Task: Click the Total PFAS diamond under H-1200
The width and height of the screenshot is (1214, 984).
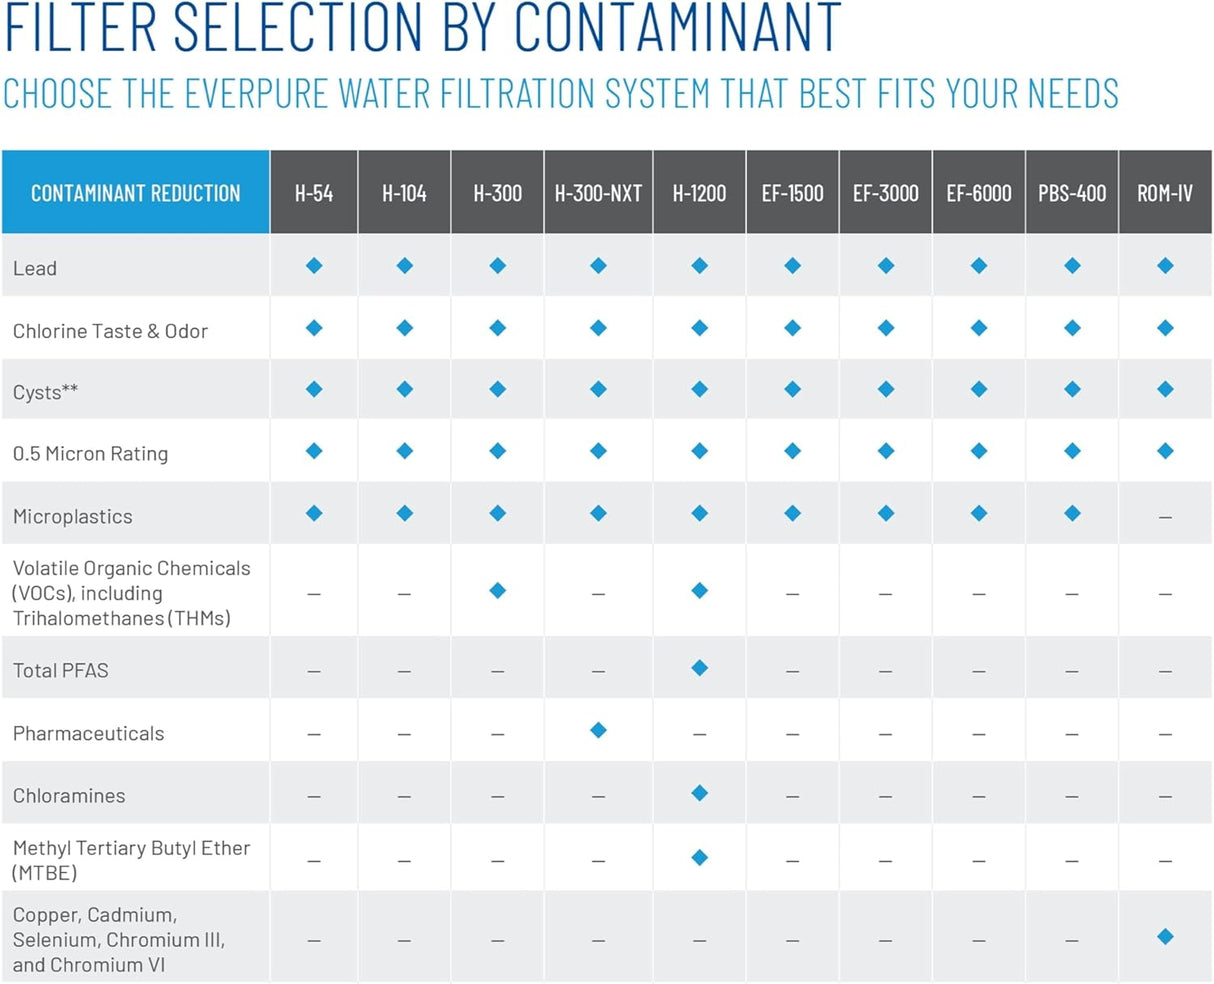Action: point(700,668)
